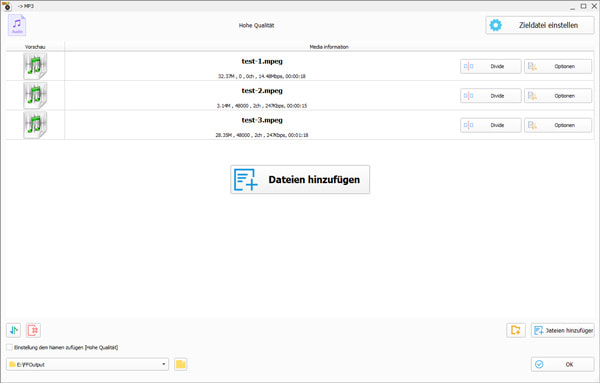Click test-1.mpeg media details line 32.37M
The width and height of the screenshot is (600, 383).
262,76
